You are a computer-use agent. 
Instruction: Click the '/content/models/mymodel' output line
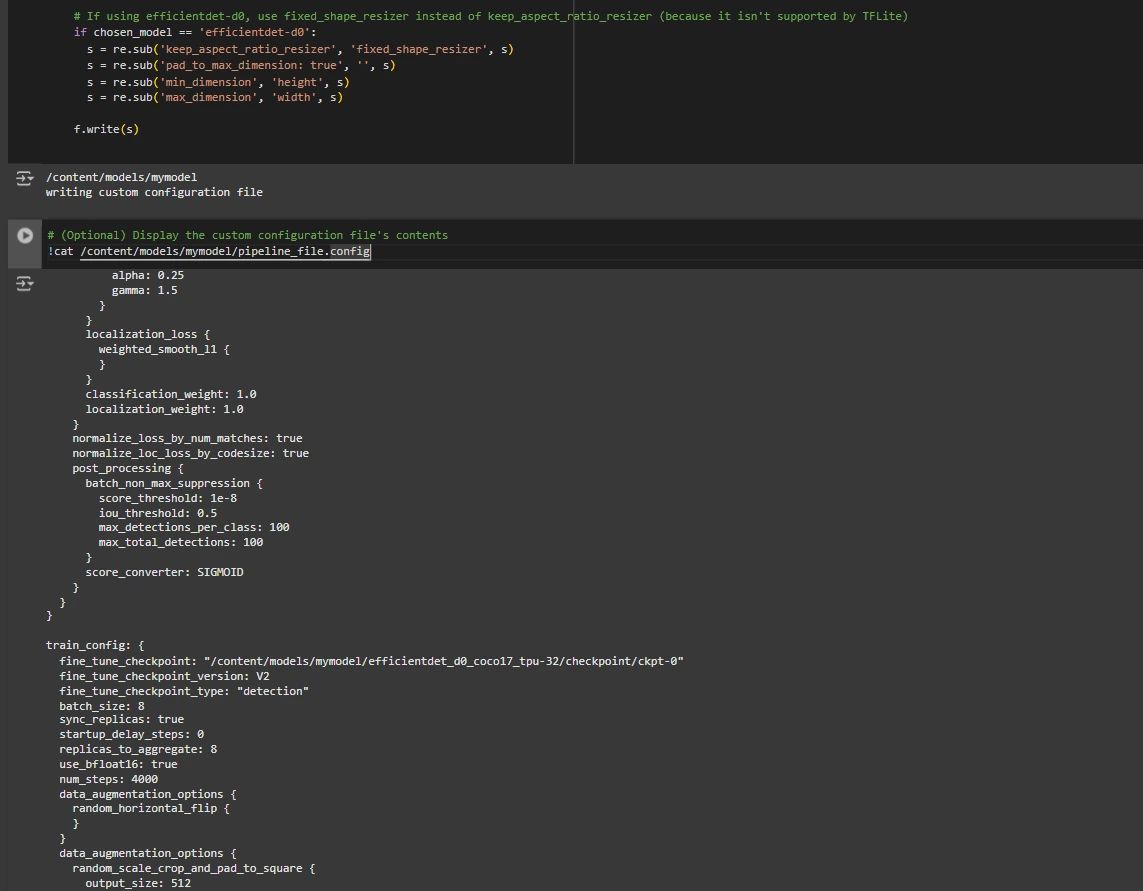coord(121,176)
